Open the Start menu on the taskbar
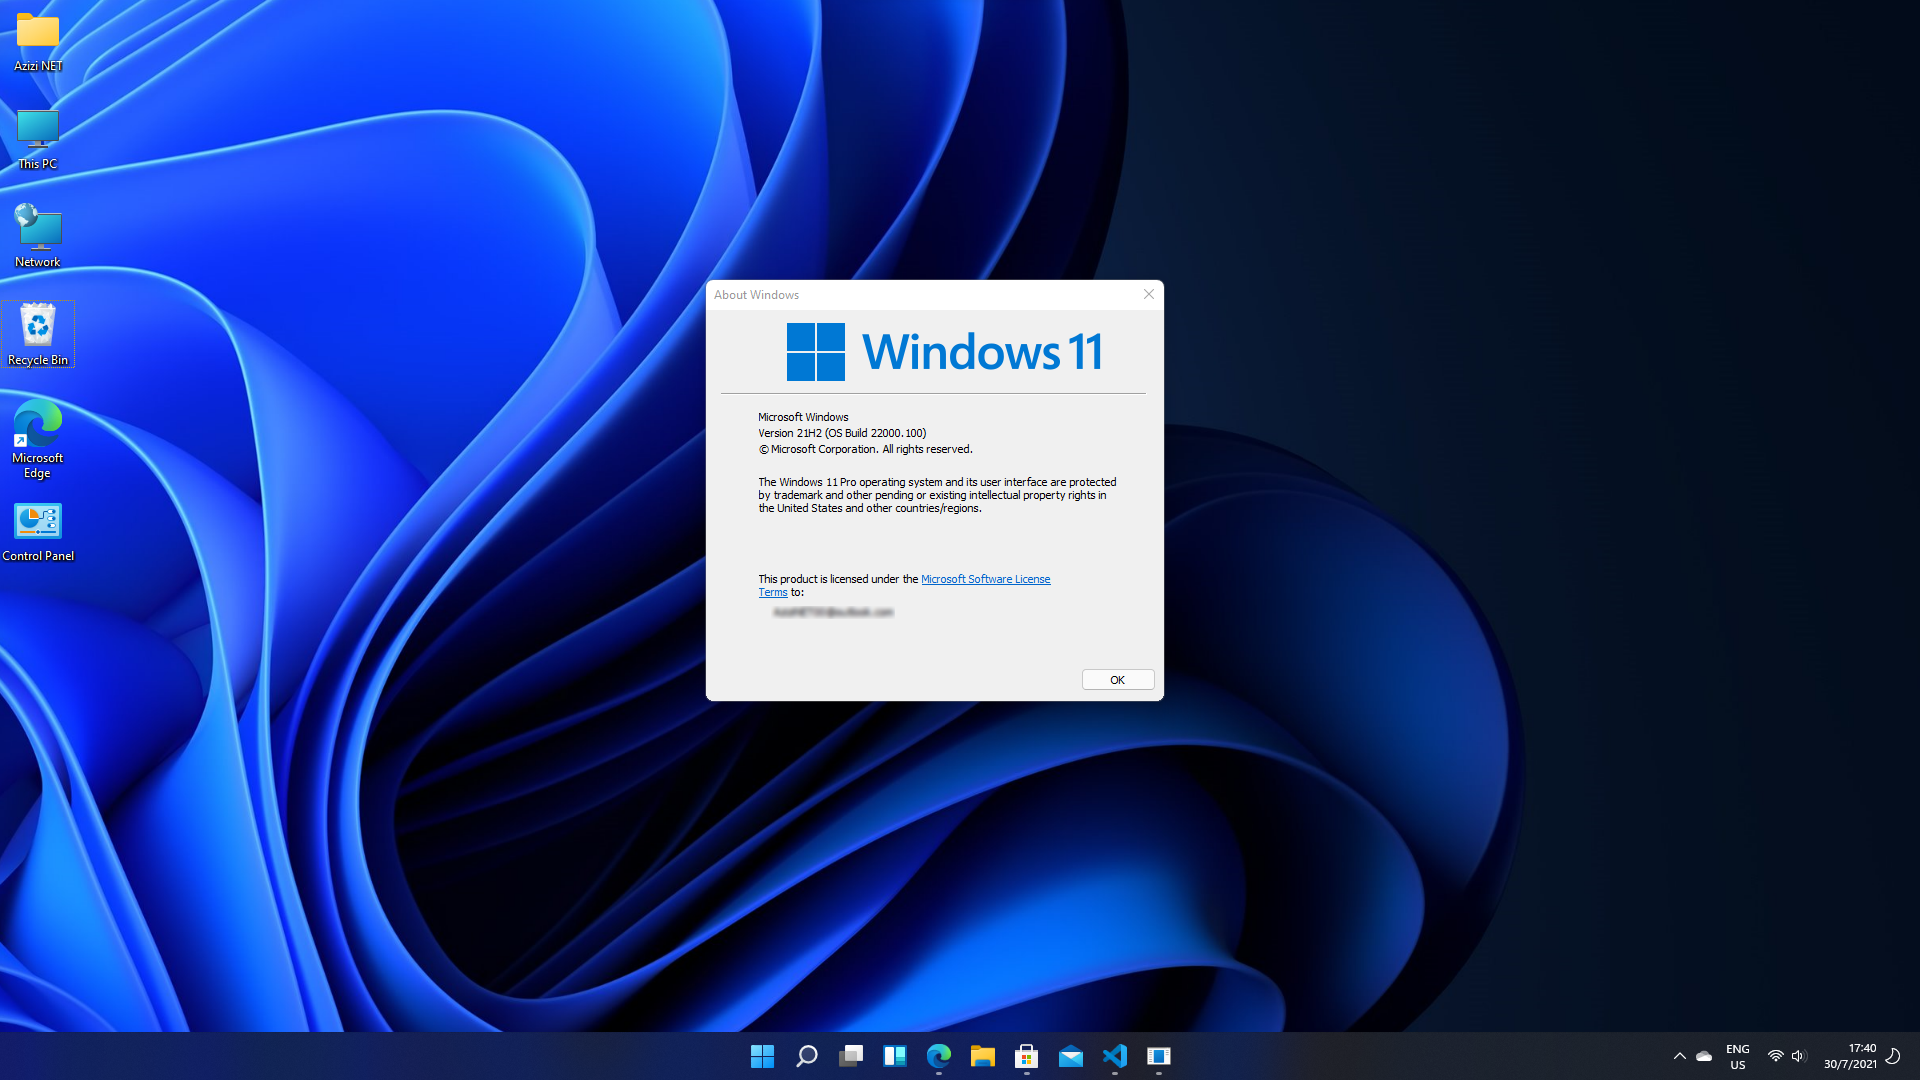Image resolution: width=1920 pixels, height=1080 pixels. 762,1056
